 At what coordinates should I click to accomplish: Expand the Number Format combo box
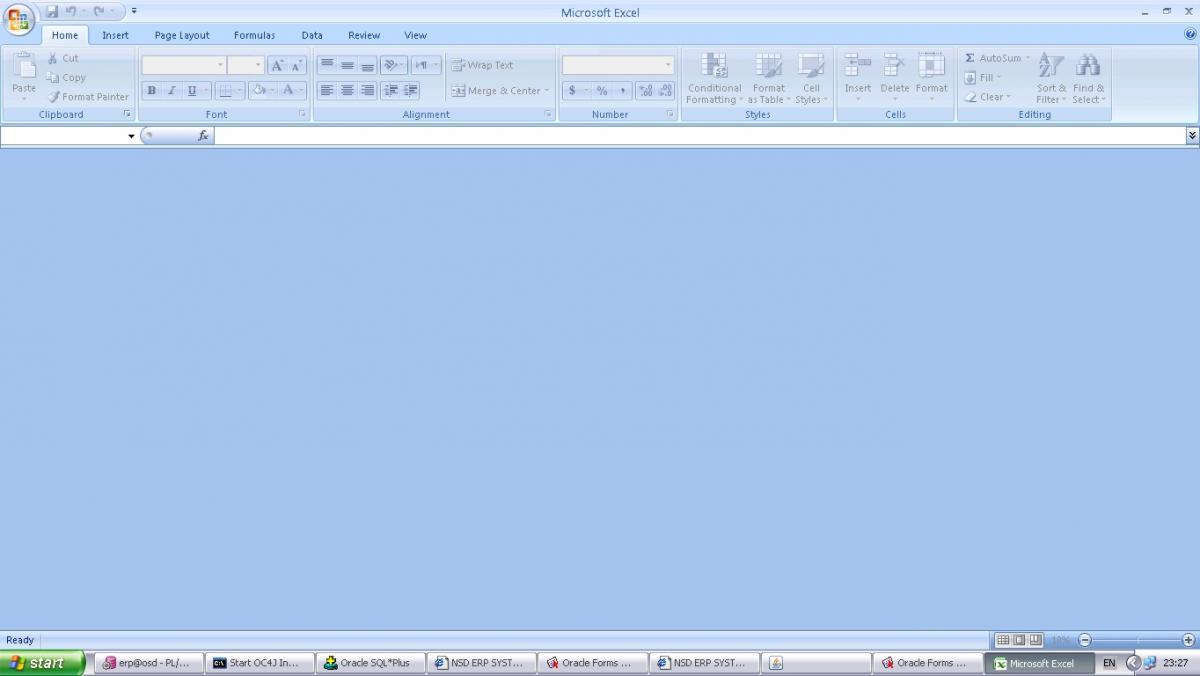click(668, 65)
